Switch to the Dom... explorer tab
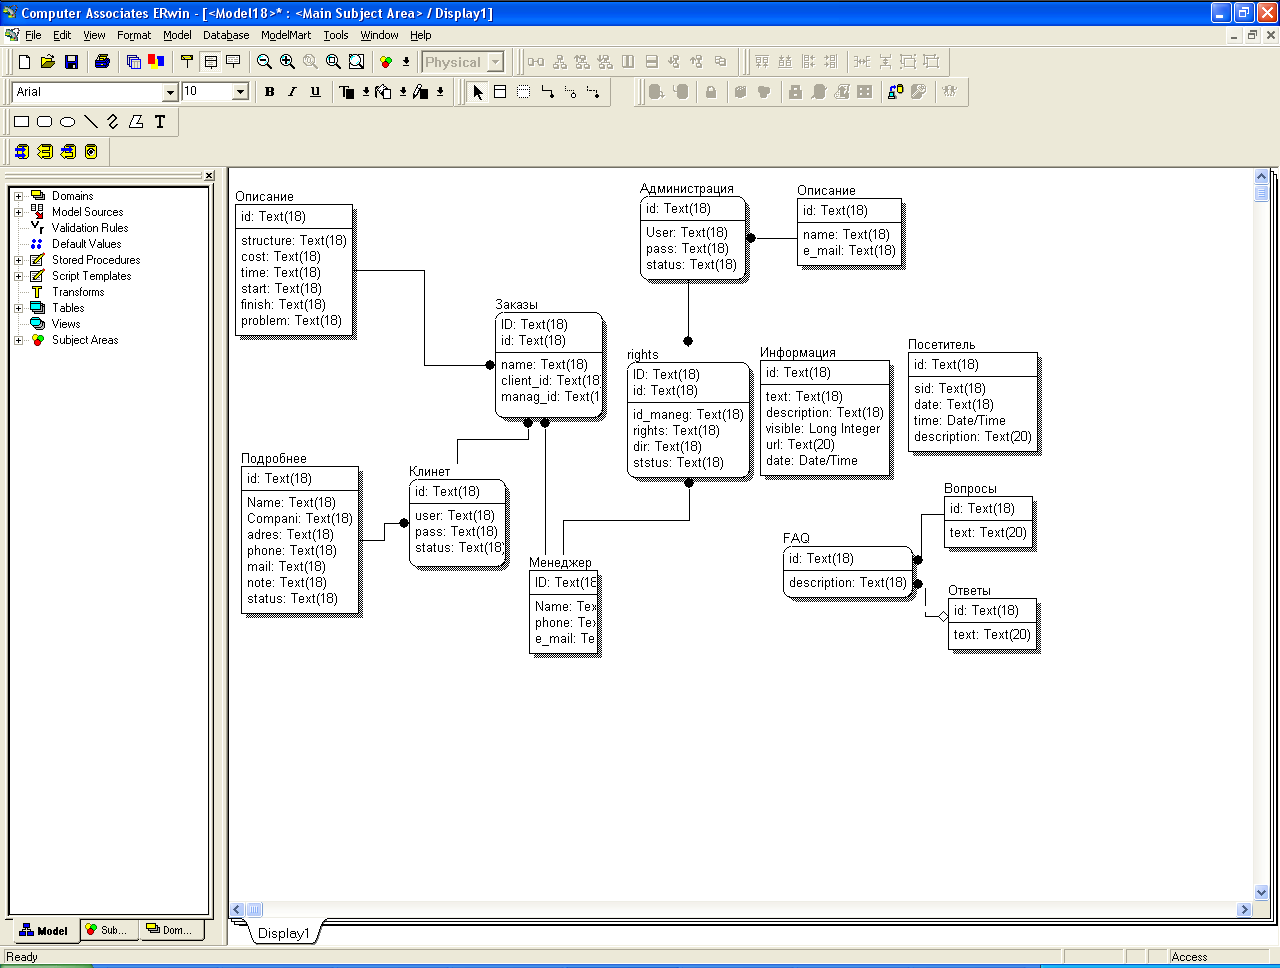The width and height of the screenshot is (1280, 968). (x=170, y=931)
